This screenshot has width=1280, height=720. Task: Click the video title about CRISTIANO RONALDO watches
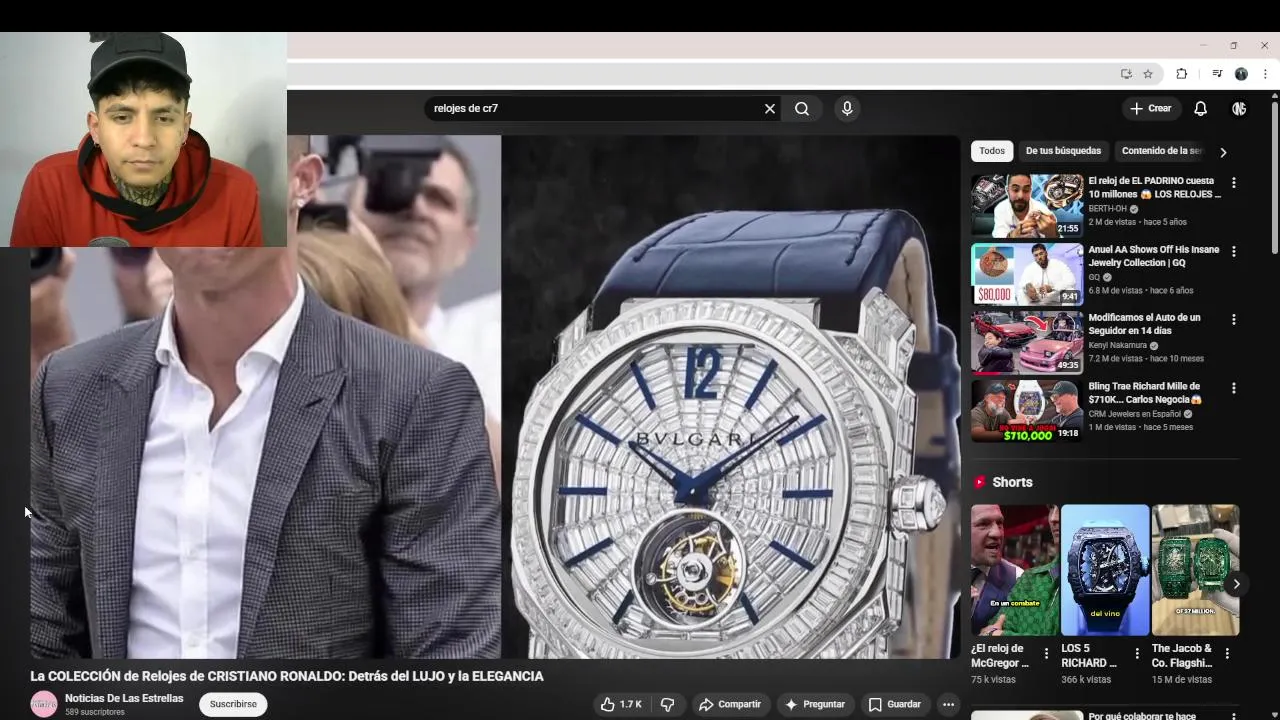(x=287, y=676)
